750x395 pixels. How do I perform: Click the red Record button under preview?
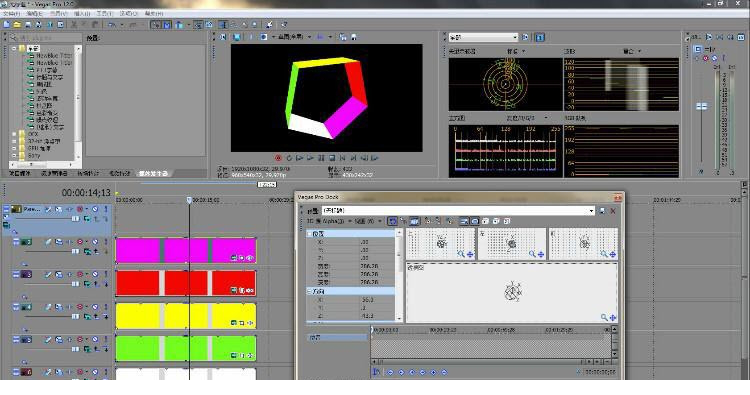point(278,157)
